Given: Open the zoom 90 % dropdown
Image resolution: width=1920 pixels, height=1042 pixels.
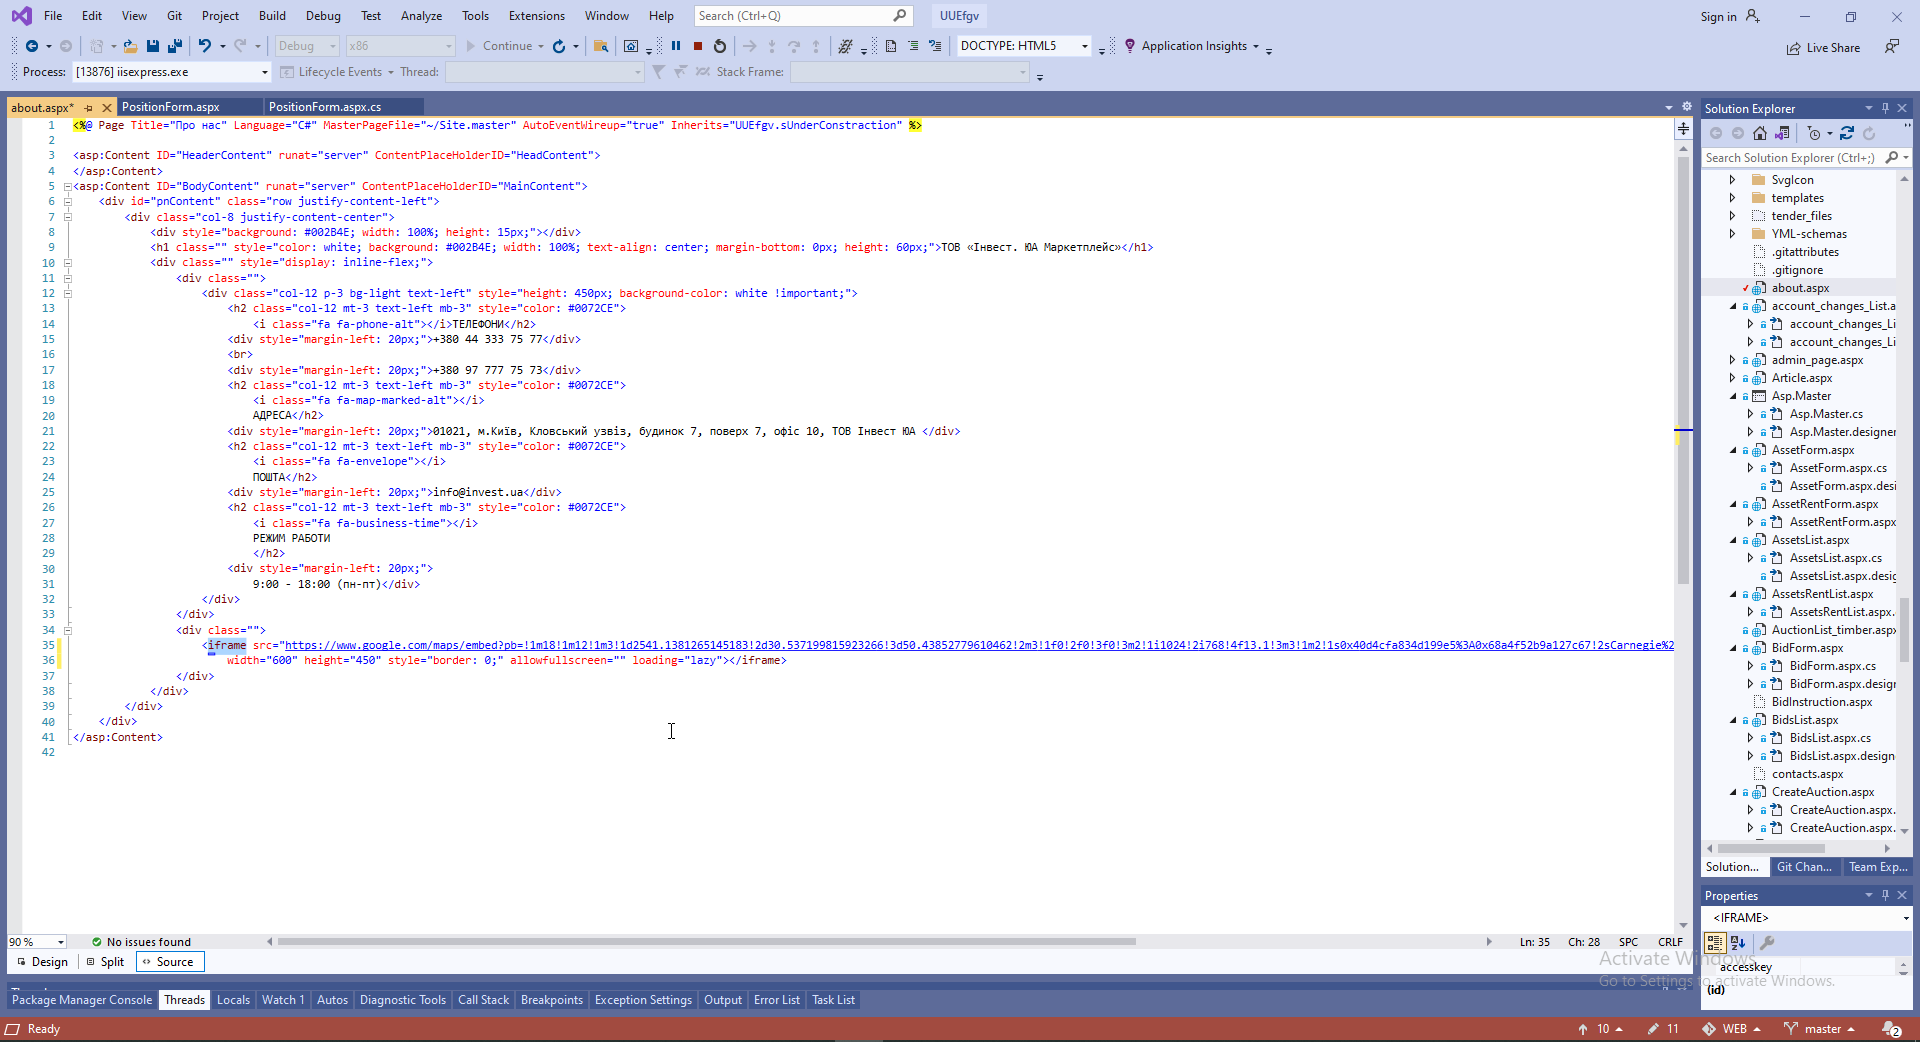Looking at the screenshot, I should (61, 942).
